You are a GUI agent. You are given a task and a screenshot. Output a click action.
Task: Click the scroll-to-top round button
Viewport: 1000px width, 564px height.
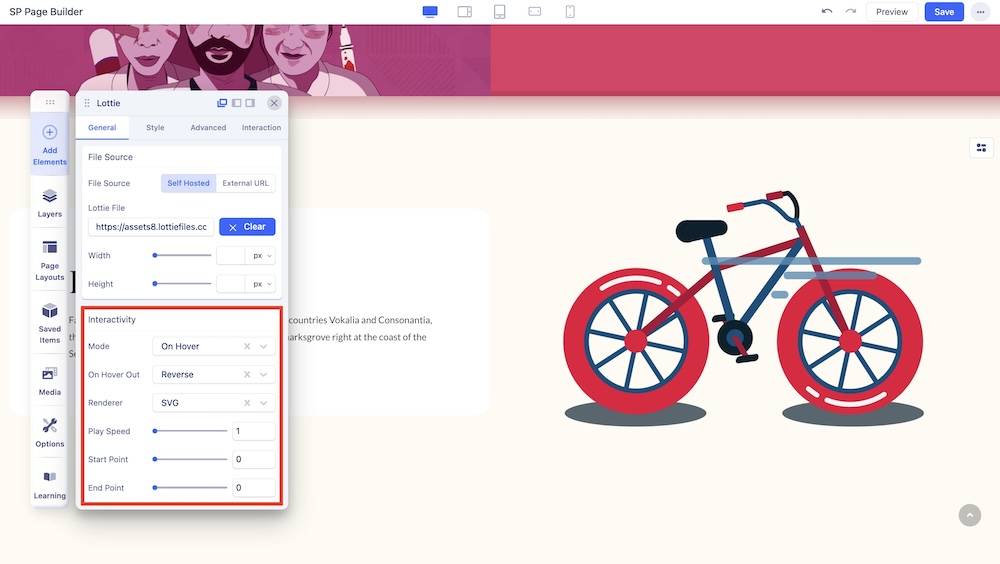tap(969, 515)
